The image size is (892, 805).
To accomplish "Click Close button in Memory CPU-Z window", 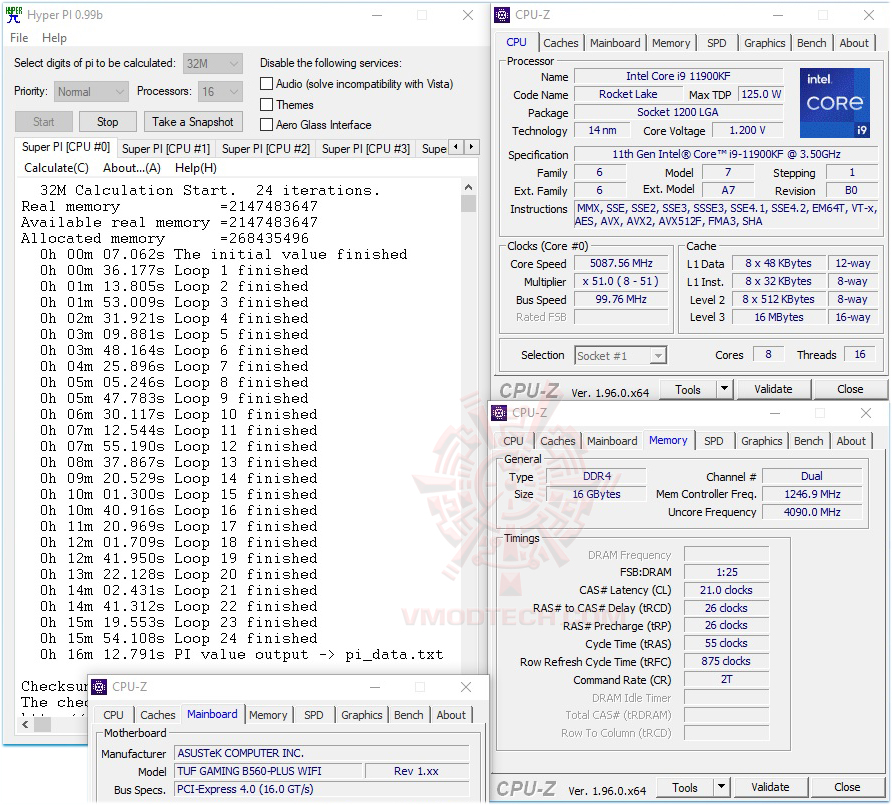I will pos(847,787).
